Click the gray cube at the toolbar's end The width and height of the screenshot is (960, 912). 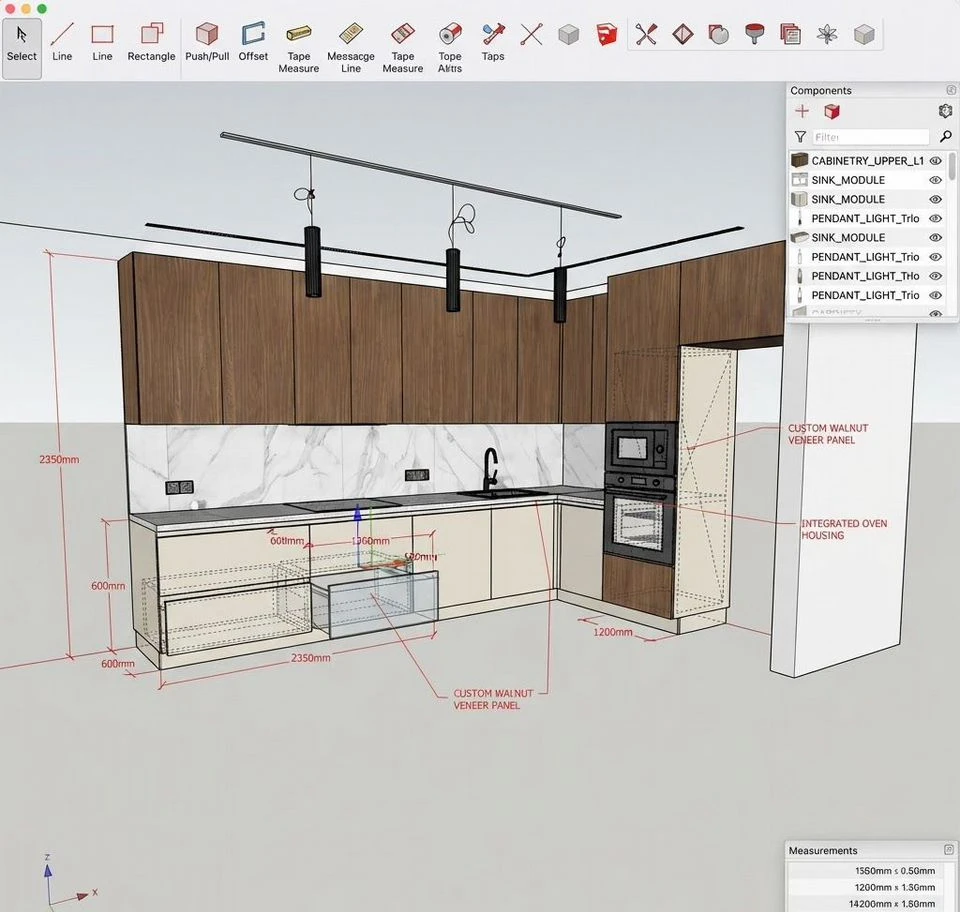click(x=864, y=34)
